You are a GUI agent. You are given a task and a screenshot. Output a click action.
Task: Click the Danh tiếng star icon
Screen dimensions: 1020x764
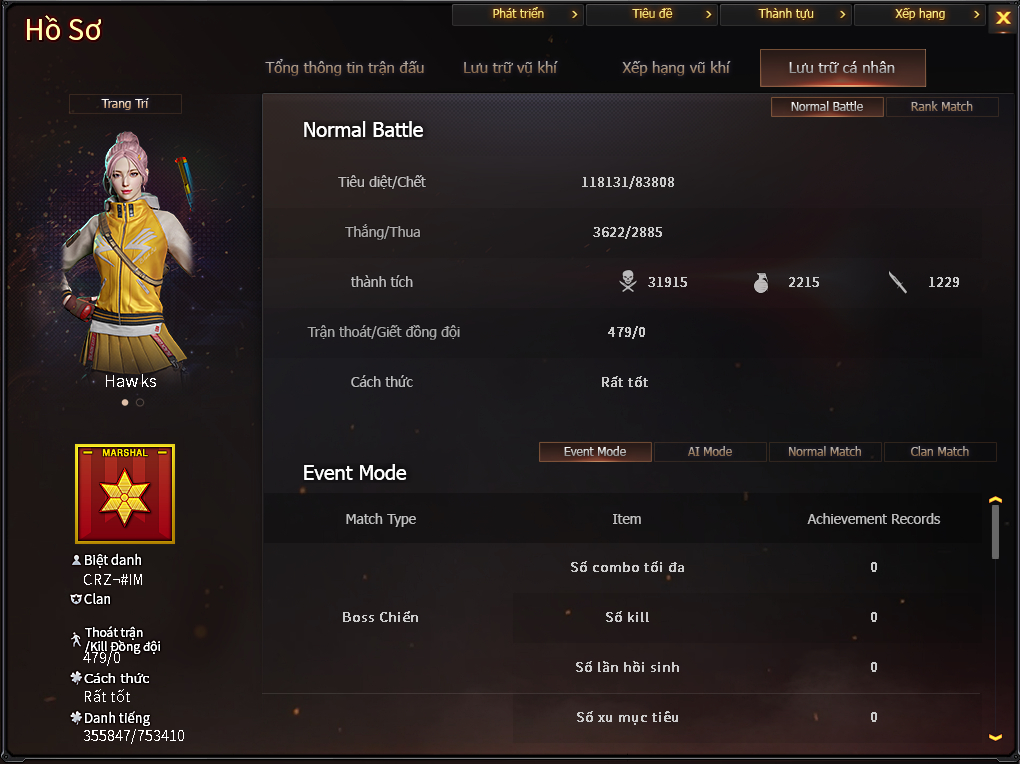[x=76, y=717]
